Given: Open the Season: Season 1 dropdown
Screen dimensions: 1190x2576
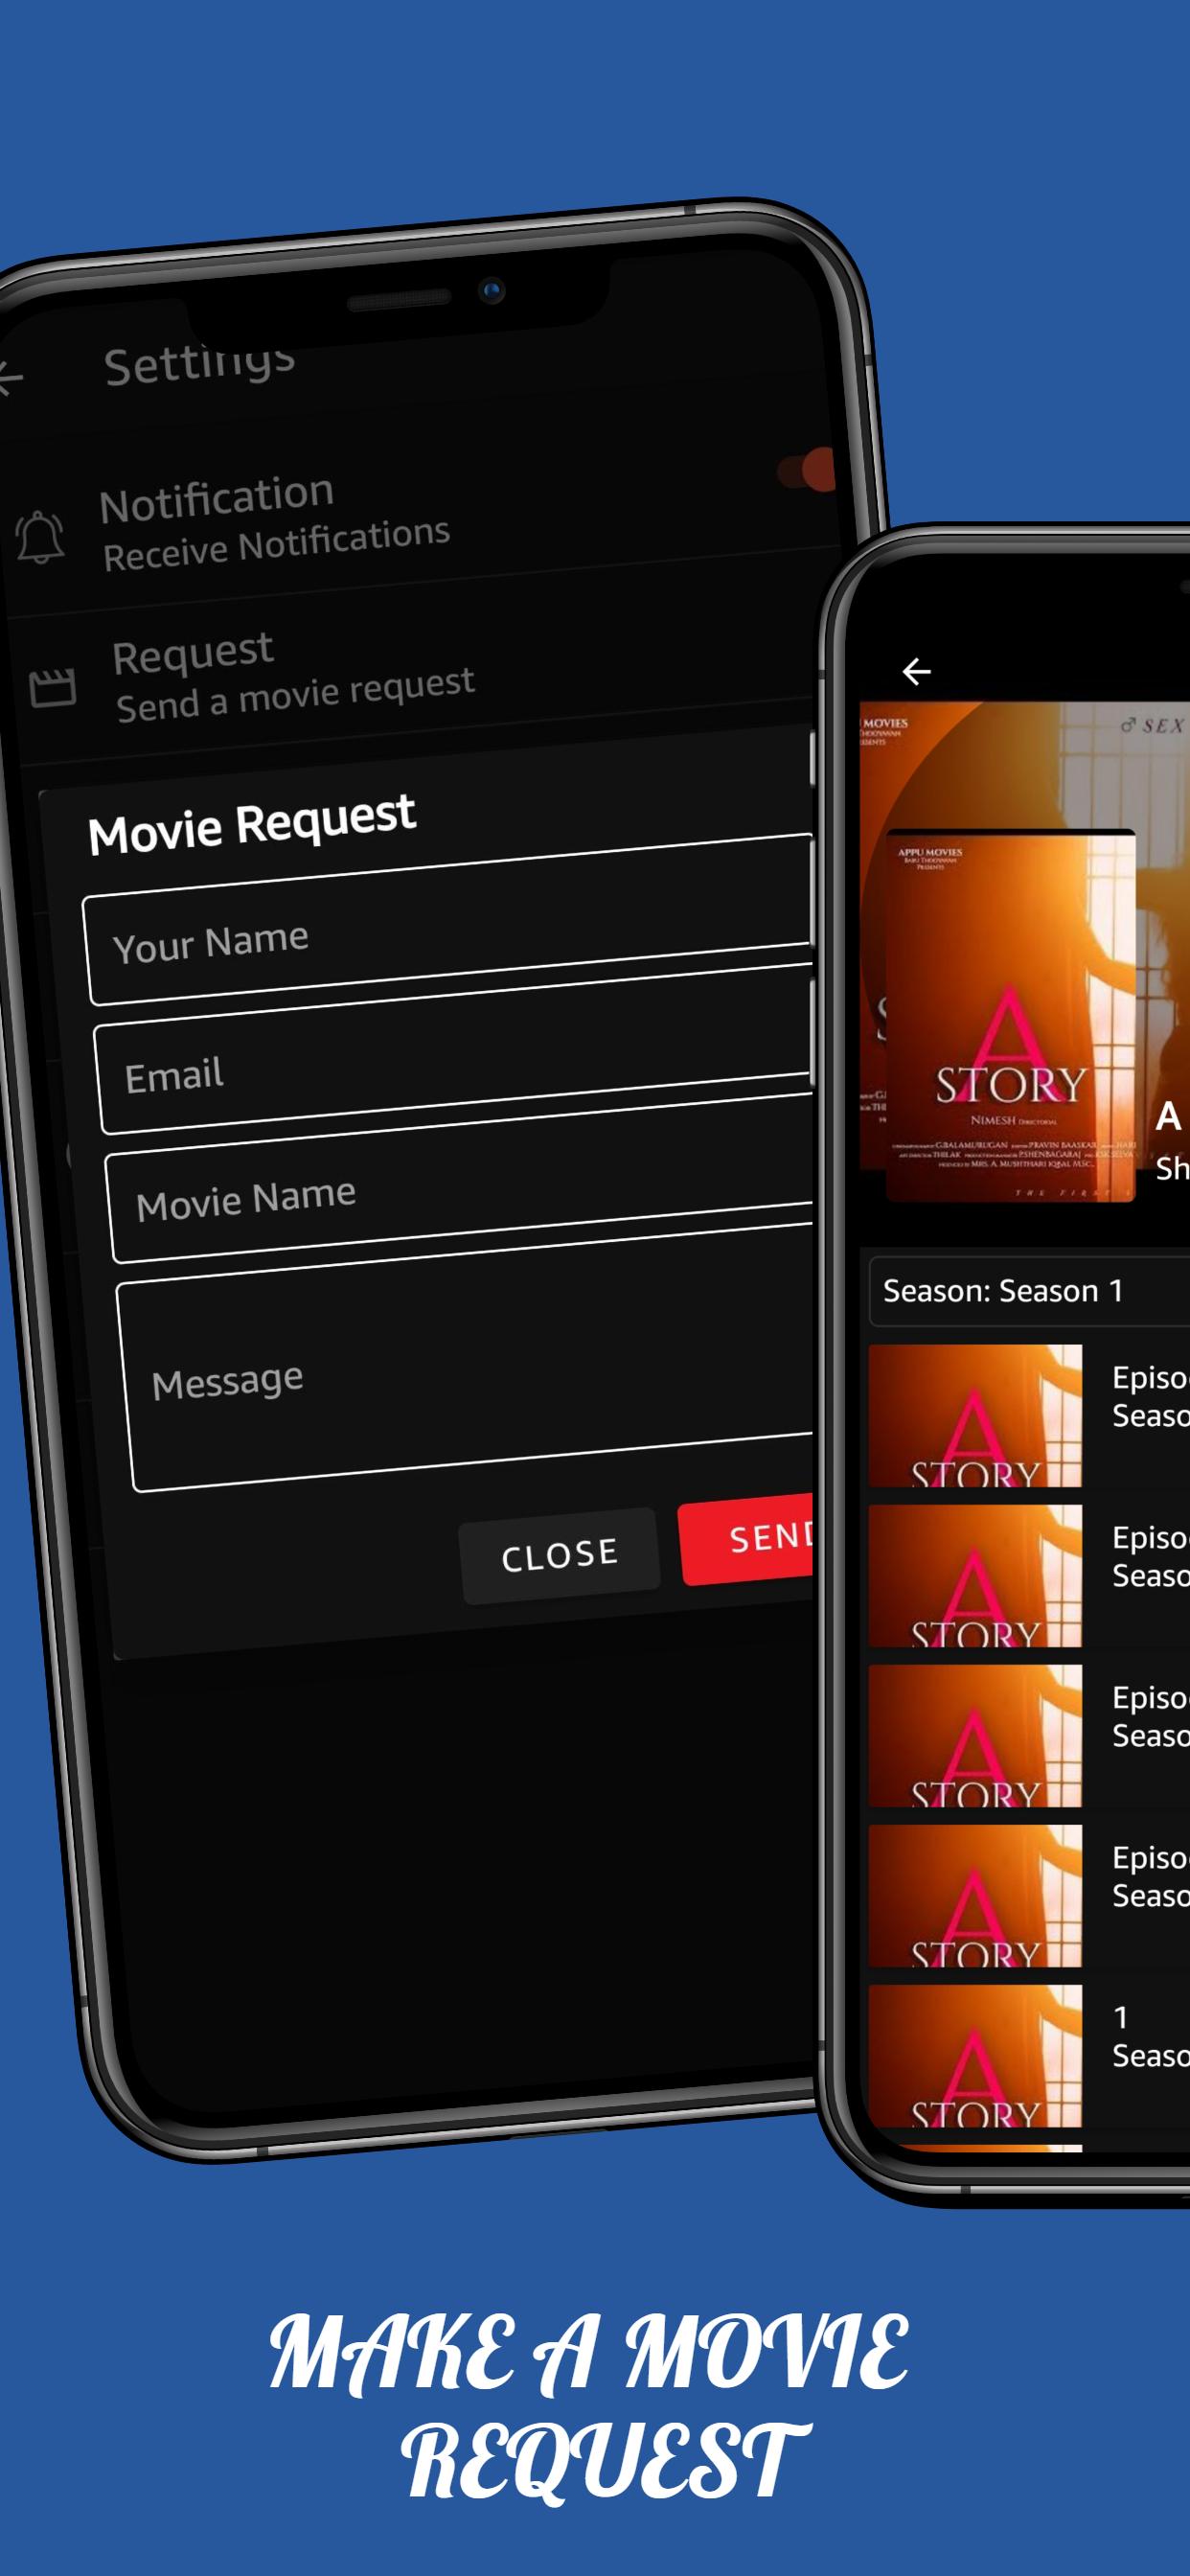Looking at the screenshot, I should 1029,1291.
